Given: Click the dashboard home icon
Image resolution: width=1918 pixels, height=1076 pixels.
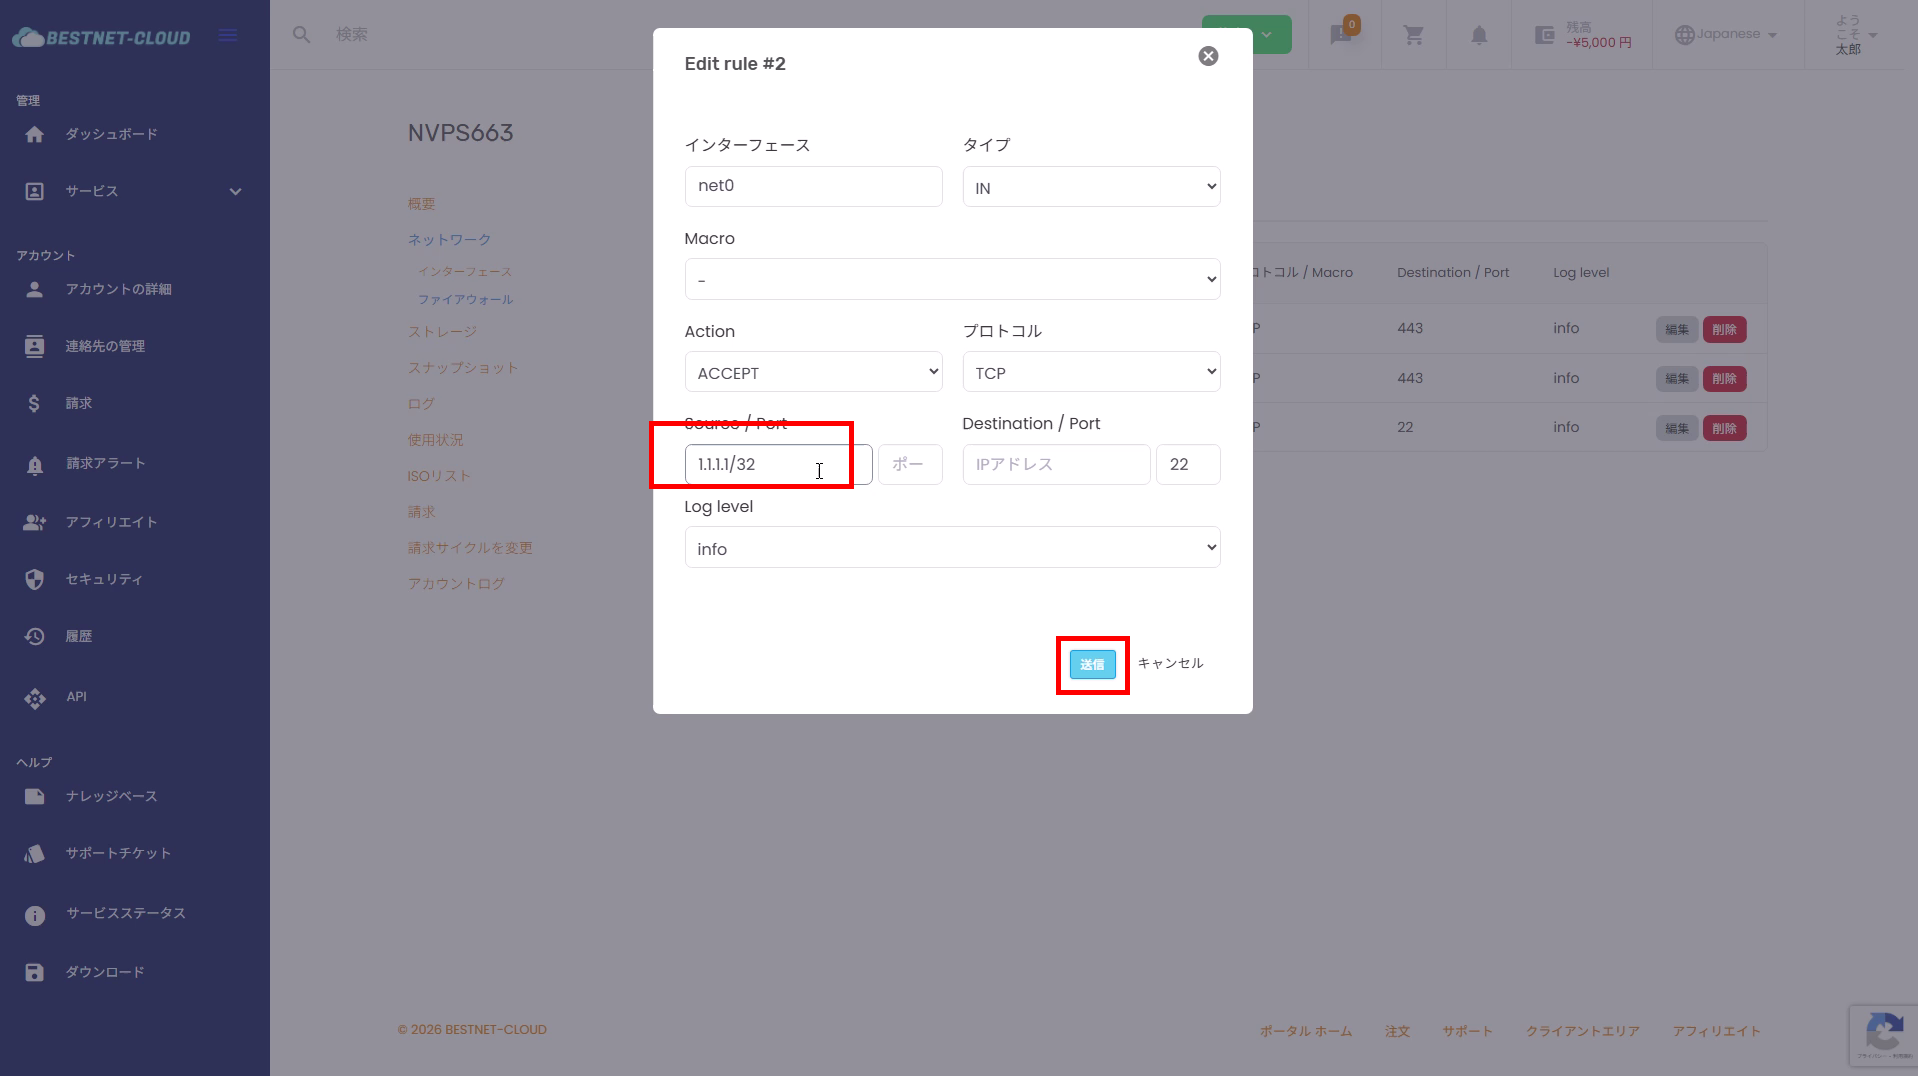Looking at the screenshot, I should [x=35, y=135].
